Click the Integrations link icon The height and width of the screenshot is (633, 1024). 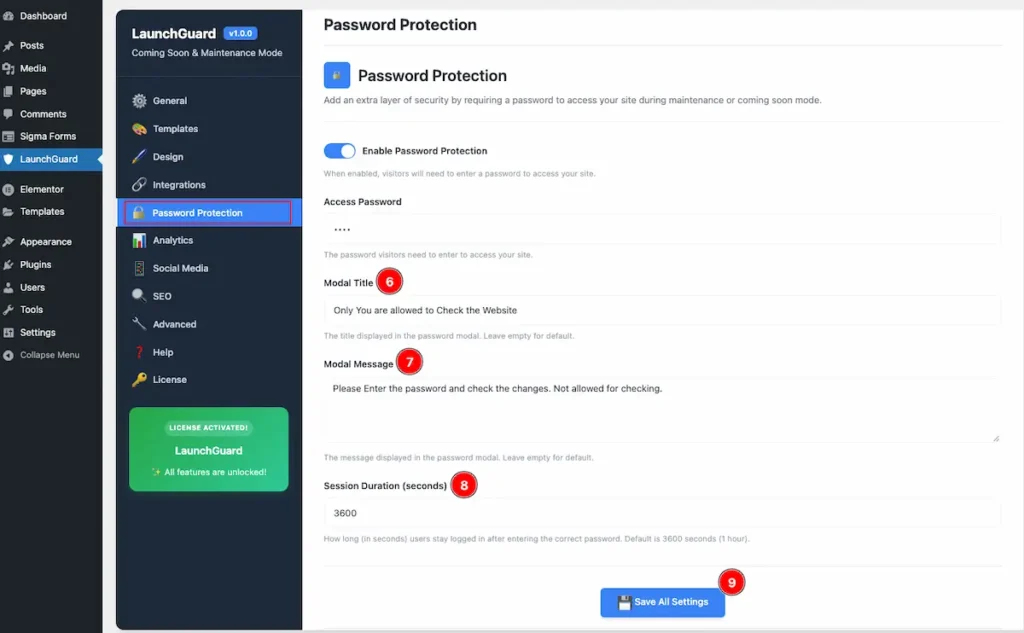point(139,185)
